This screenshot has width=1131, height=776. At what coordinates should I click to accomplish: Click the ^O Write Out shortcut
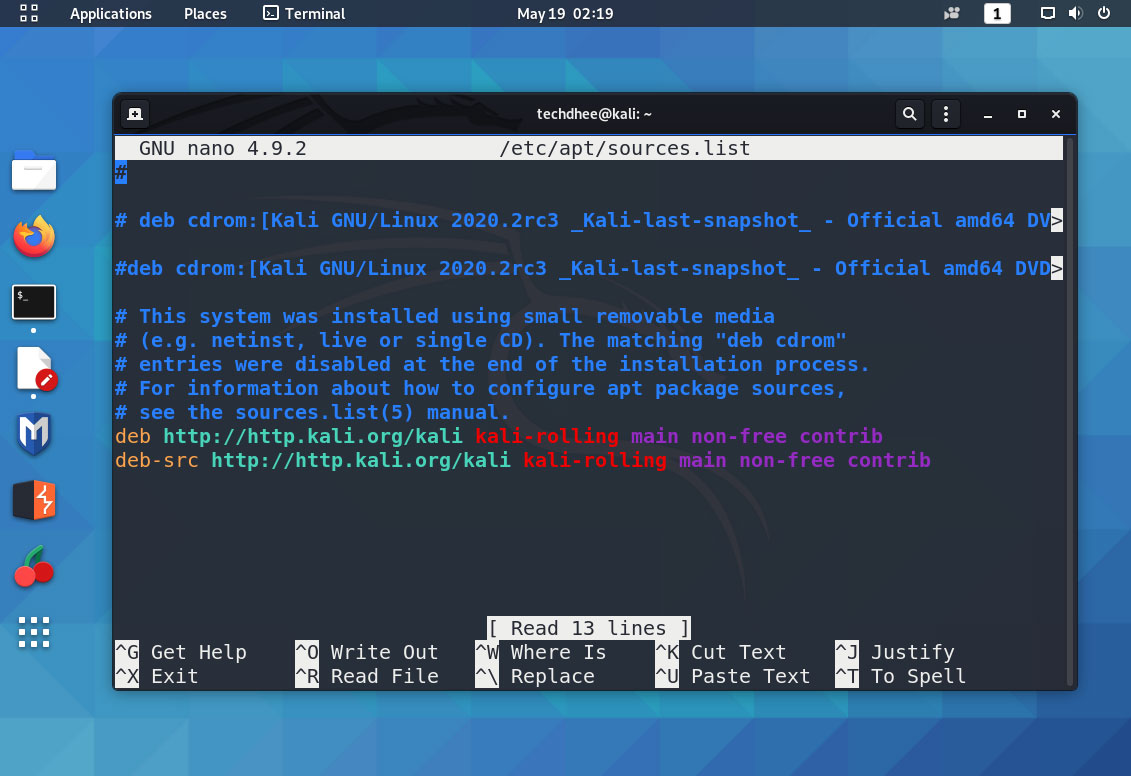(366, 652)
